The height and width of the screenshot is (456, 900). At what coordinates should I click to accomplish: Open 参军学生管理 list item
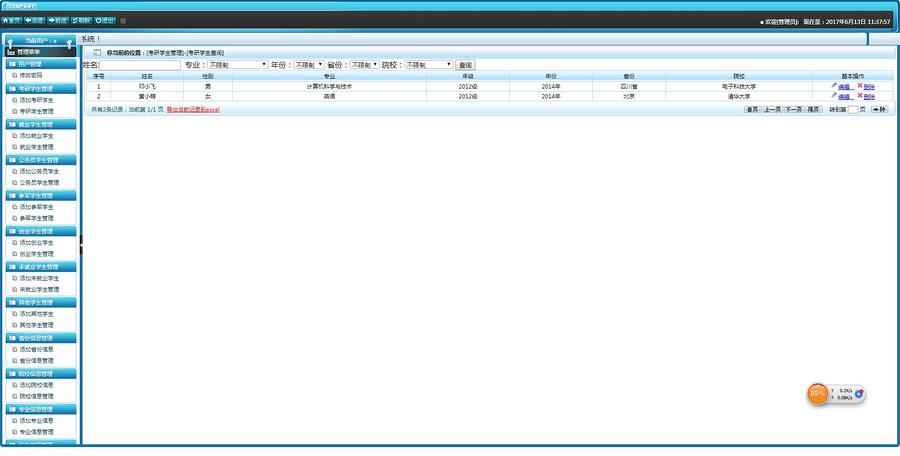click(36, 218)
